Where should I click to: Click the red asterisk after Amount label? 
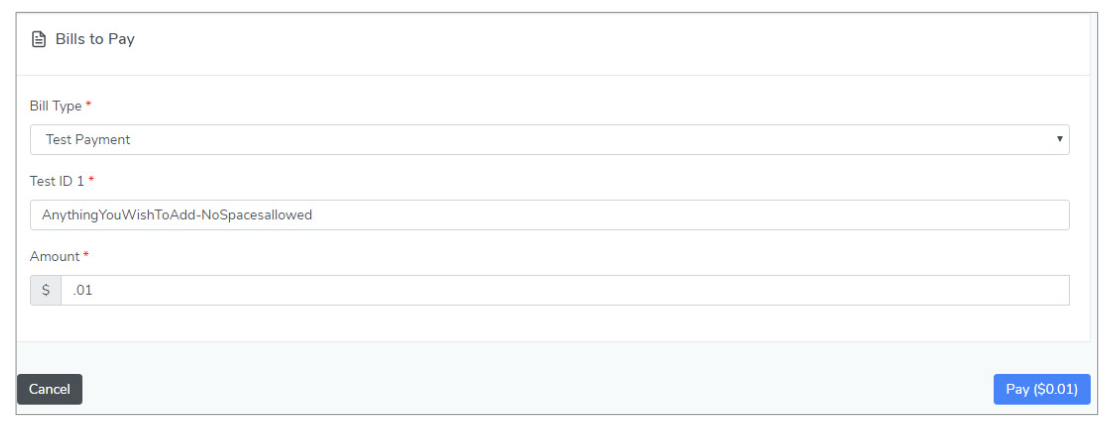click(86, 256)
